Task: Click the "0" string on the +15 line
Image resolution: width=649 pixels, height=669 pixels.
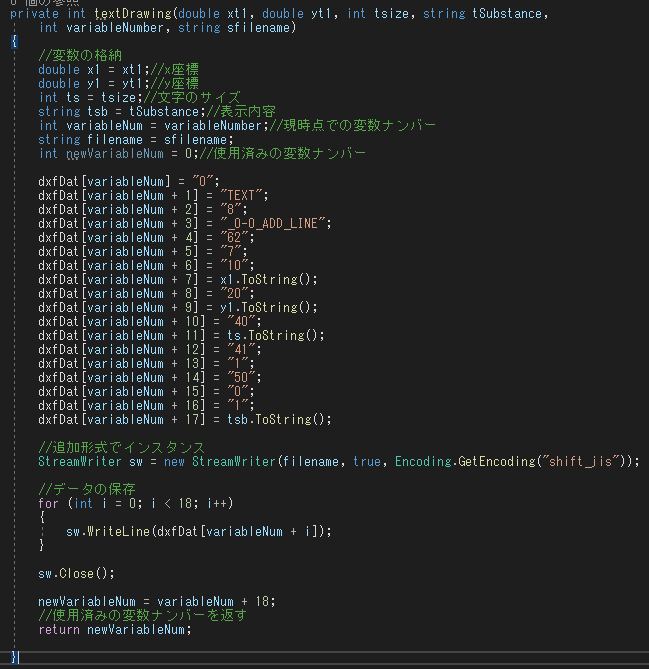Action: (238, 392)
